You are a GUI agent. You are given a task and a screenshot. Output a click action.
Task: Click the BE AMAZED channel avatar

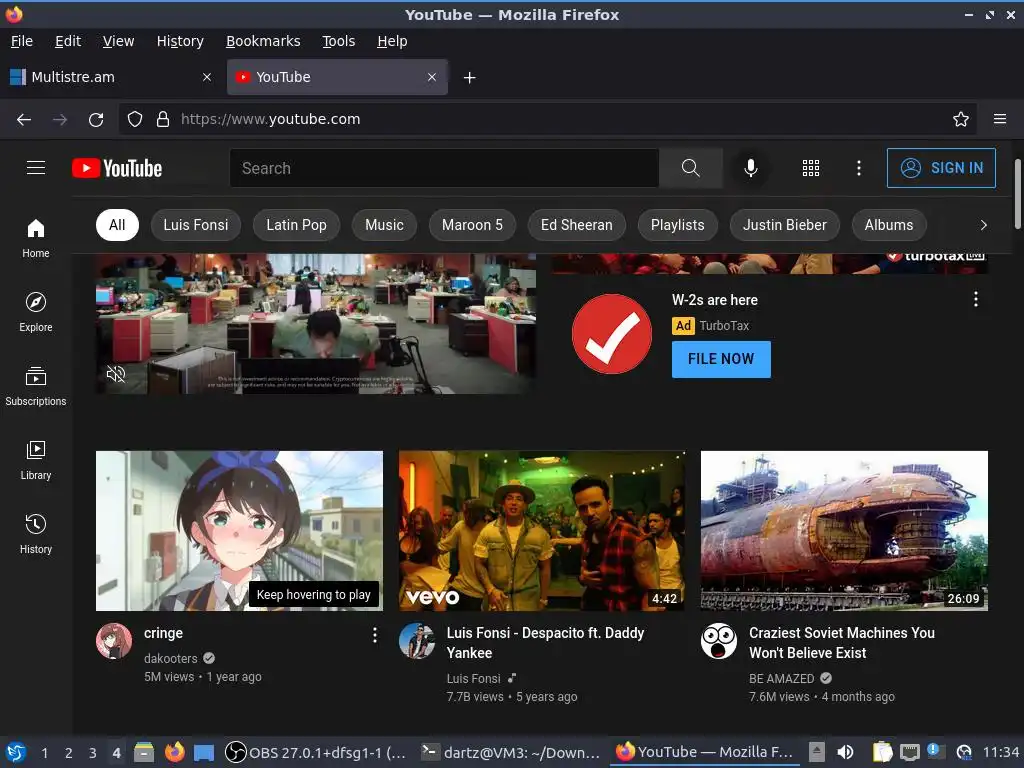click(x=719, y=641)
